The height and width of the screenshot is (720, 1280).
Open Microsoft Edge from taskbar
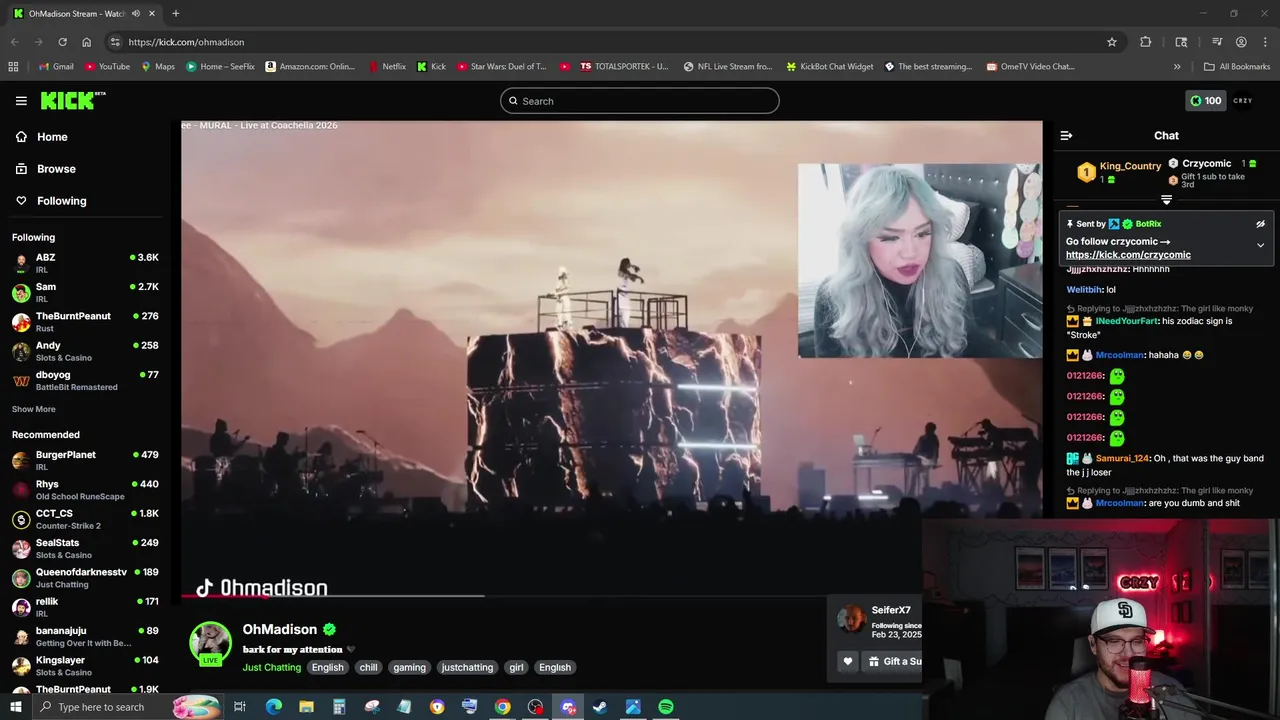tap(273, 707)
